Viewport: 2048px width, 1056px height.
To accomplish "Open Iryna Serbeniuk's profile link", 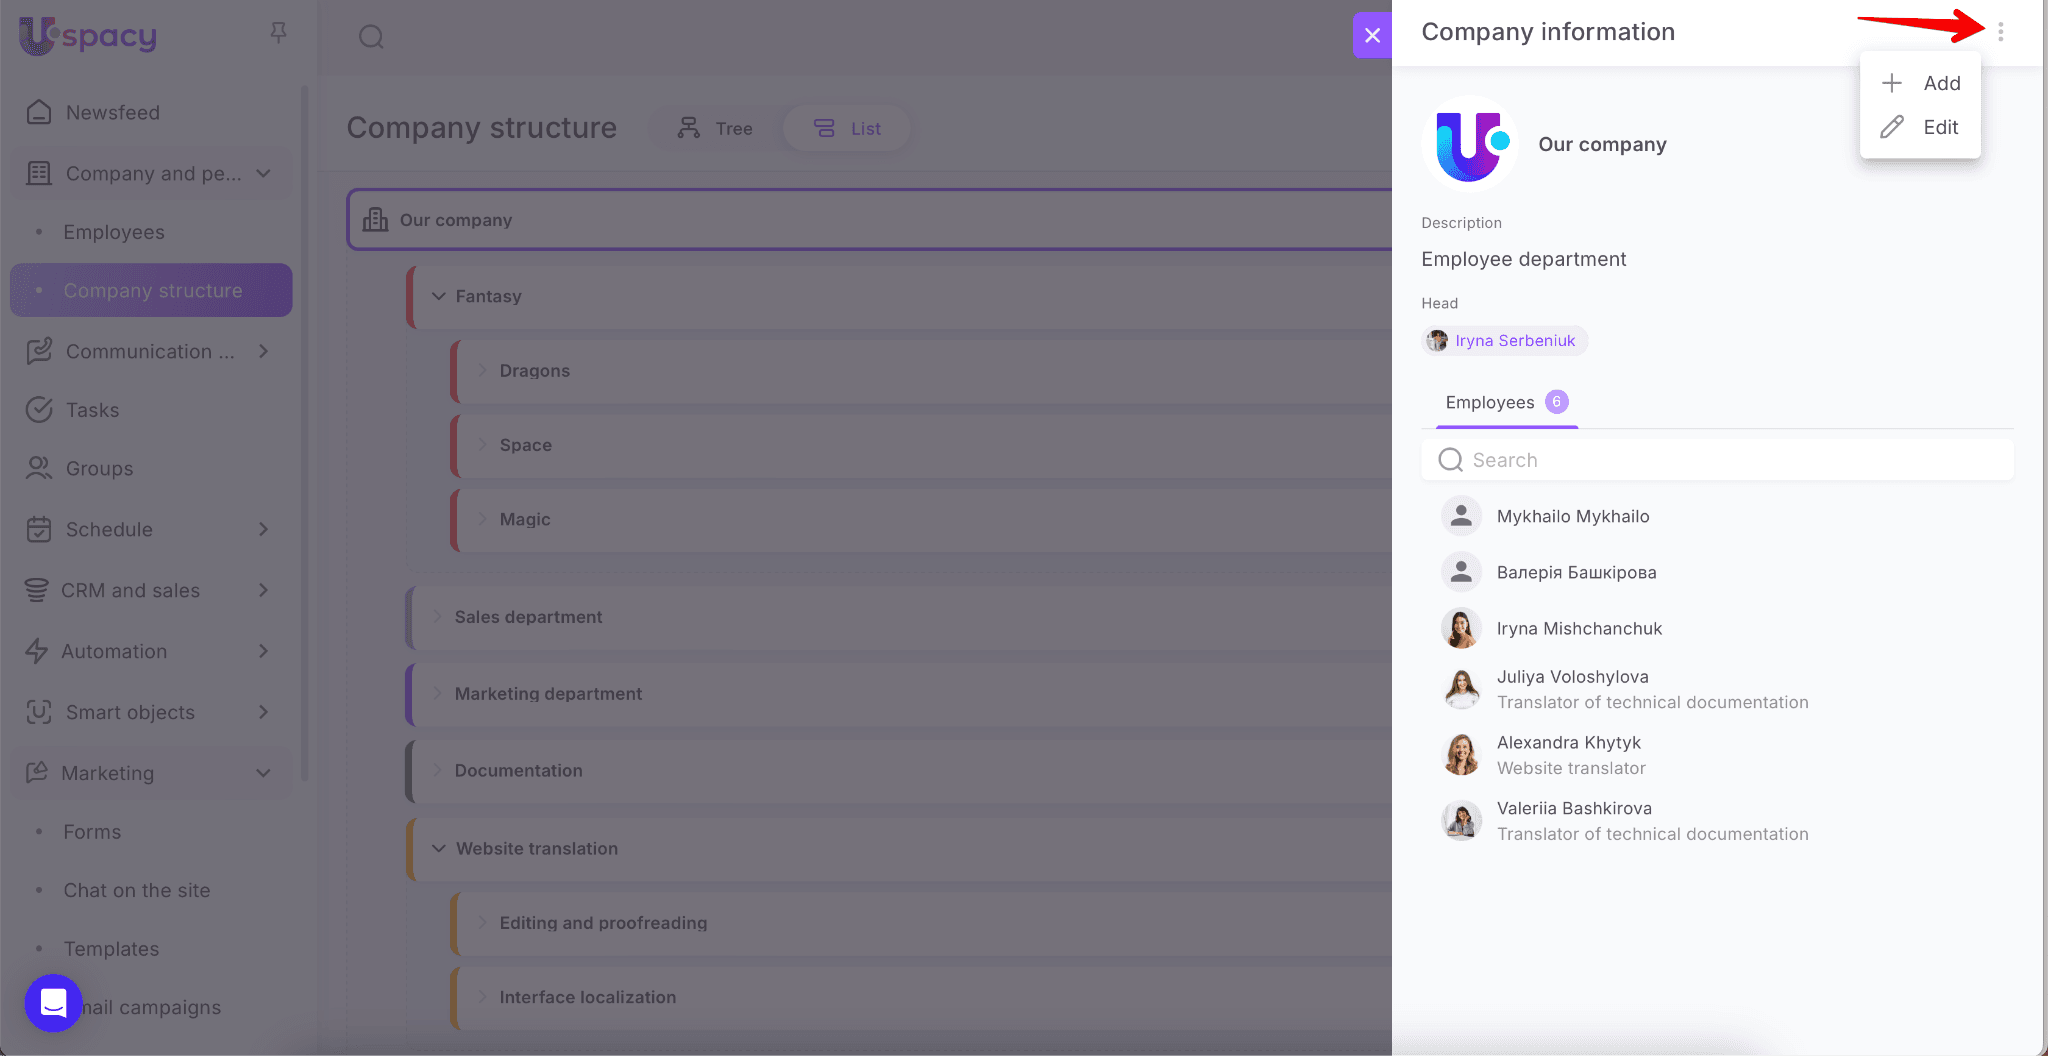I will pyautogui.click(x=1514, y=341).
